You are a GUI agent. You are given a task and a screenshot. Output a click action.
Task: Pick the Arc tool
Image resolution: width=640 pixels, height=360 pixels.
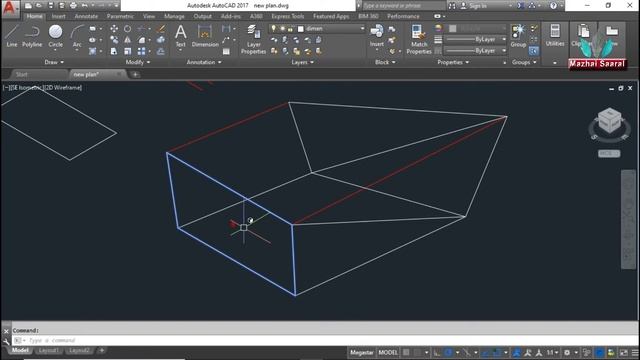tap(77, 36)
